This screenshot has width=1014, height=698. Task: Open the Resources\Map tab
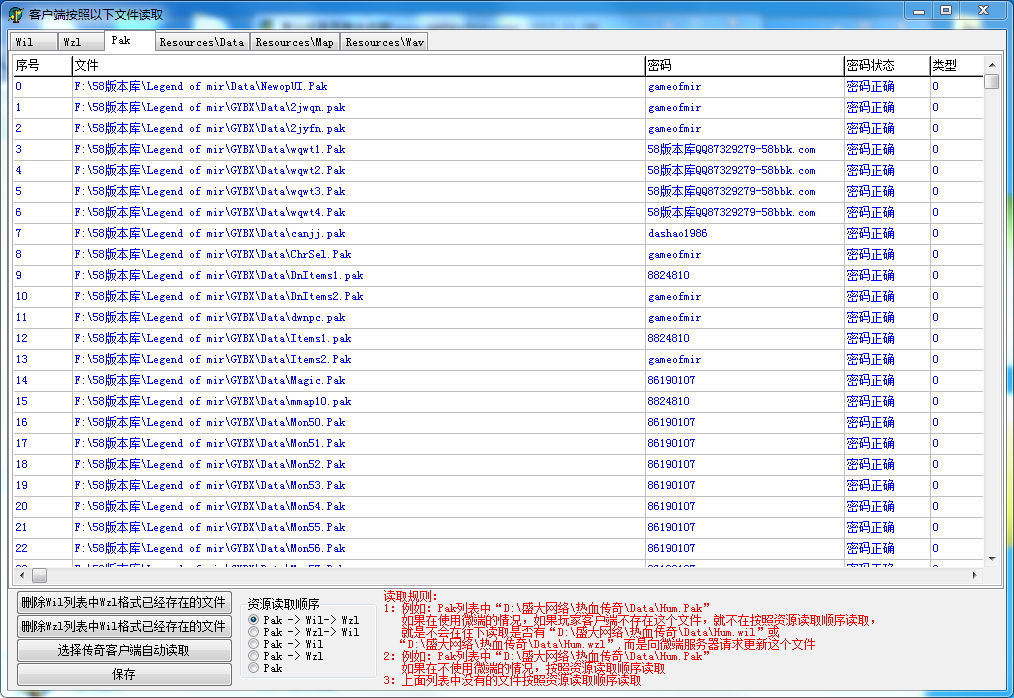pyautogui.click(x=294, y=42)
